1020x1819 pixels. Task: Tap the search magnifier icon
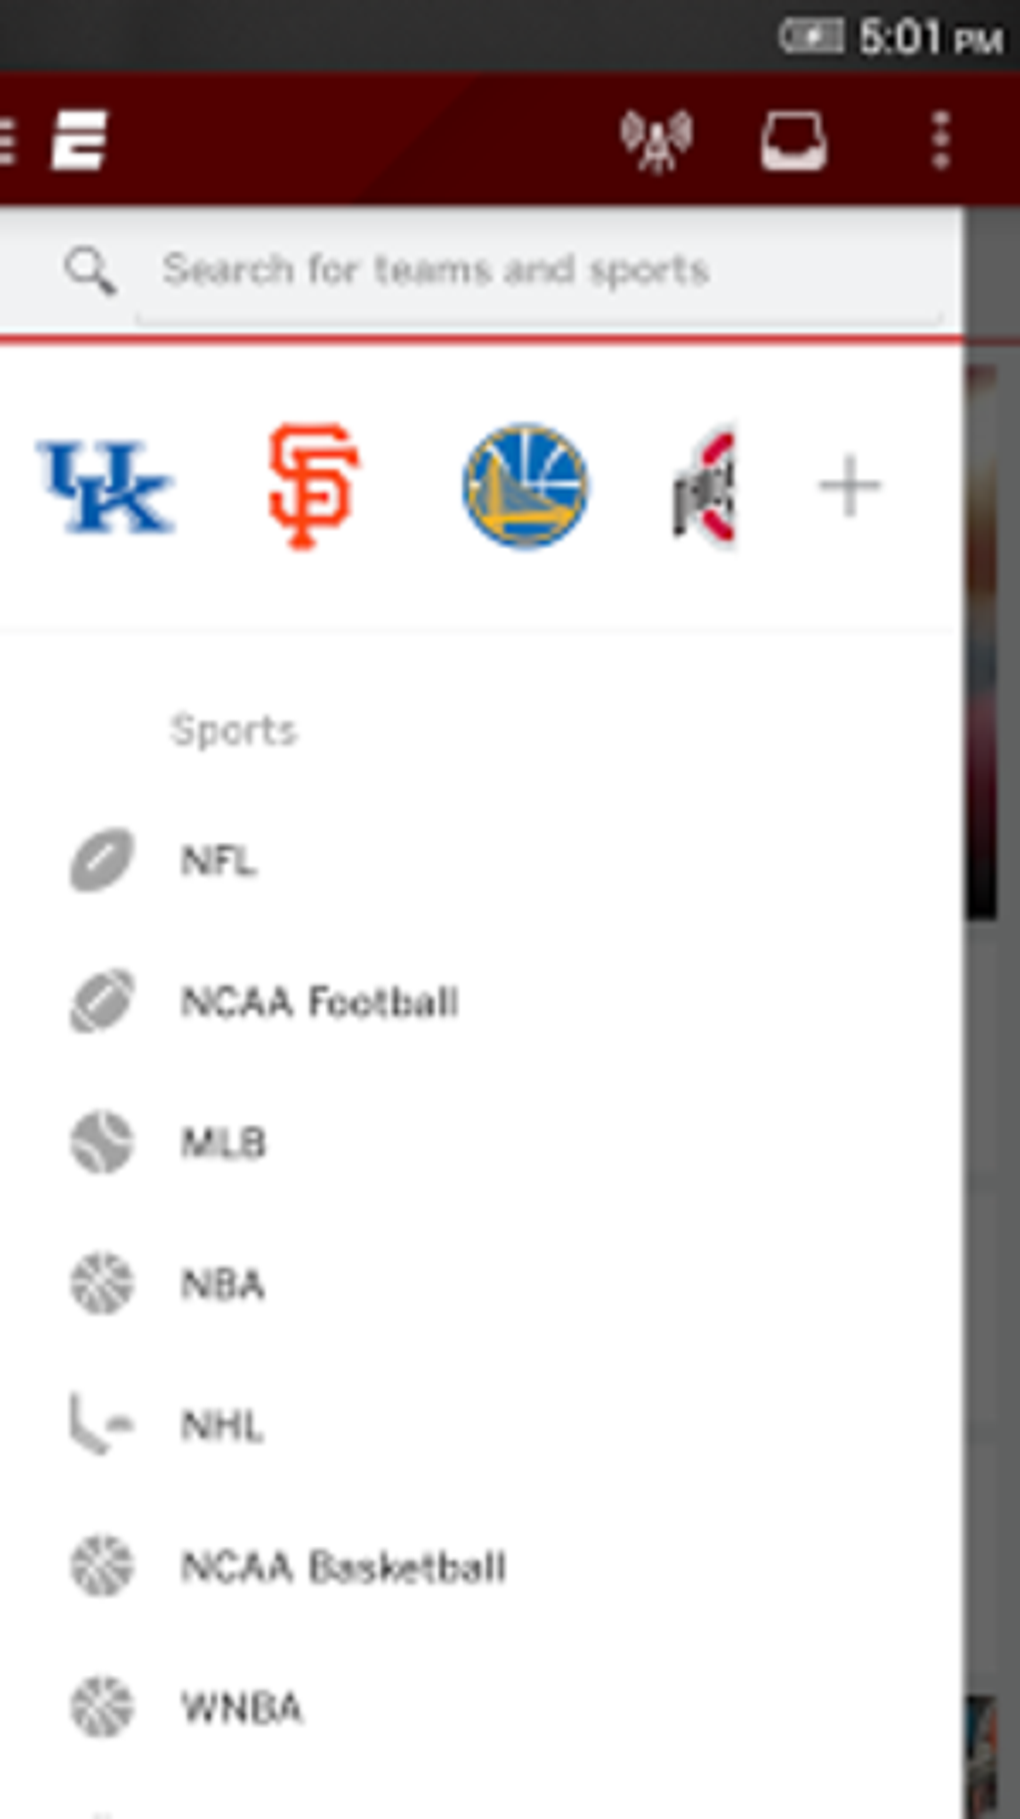click(90, 270)
